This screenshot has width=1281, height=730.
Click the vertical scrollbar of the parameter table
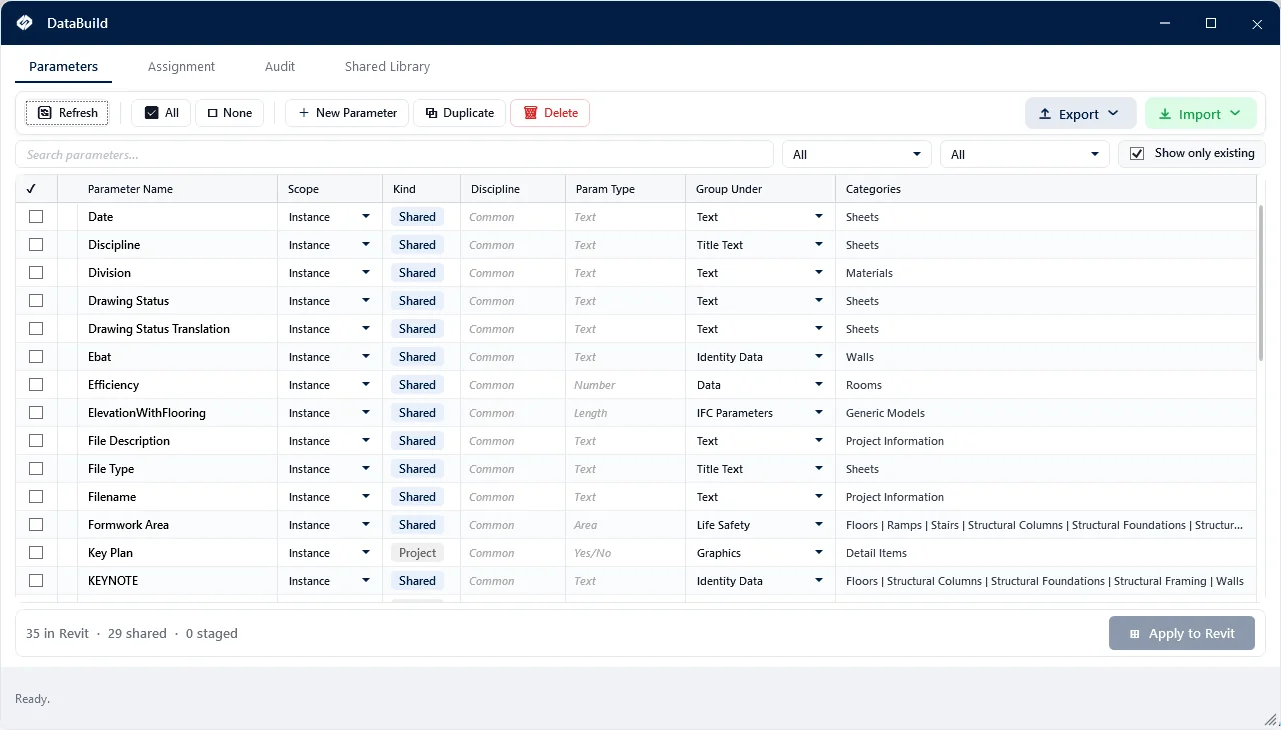click(1262, 282)
